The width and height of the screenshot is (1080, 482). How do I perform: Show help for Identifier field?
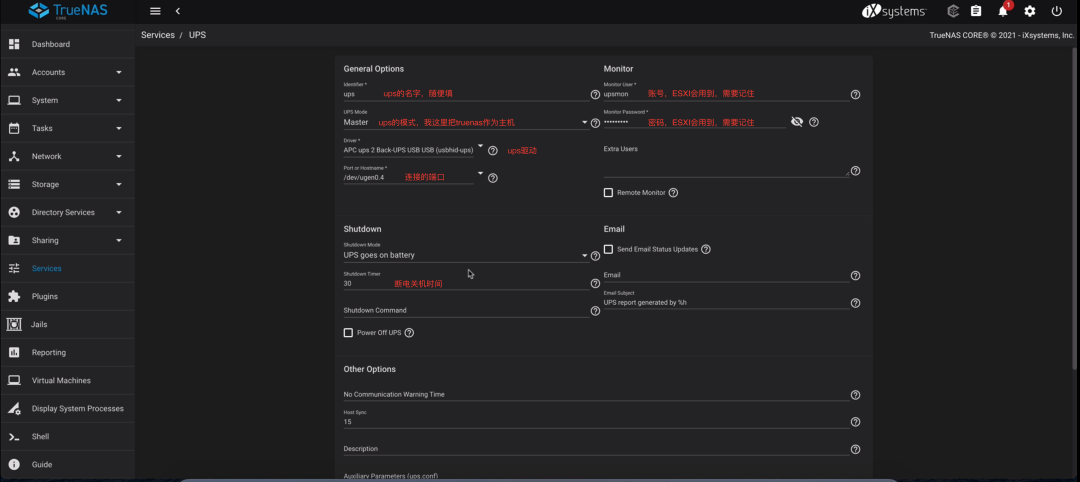click(595, 94)
